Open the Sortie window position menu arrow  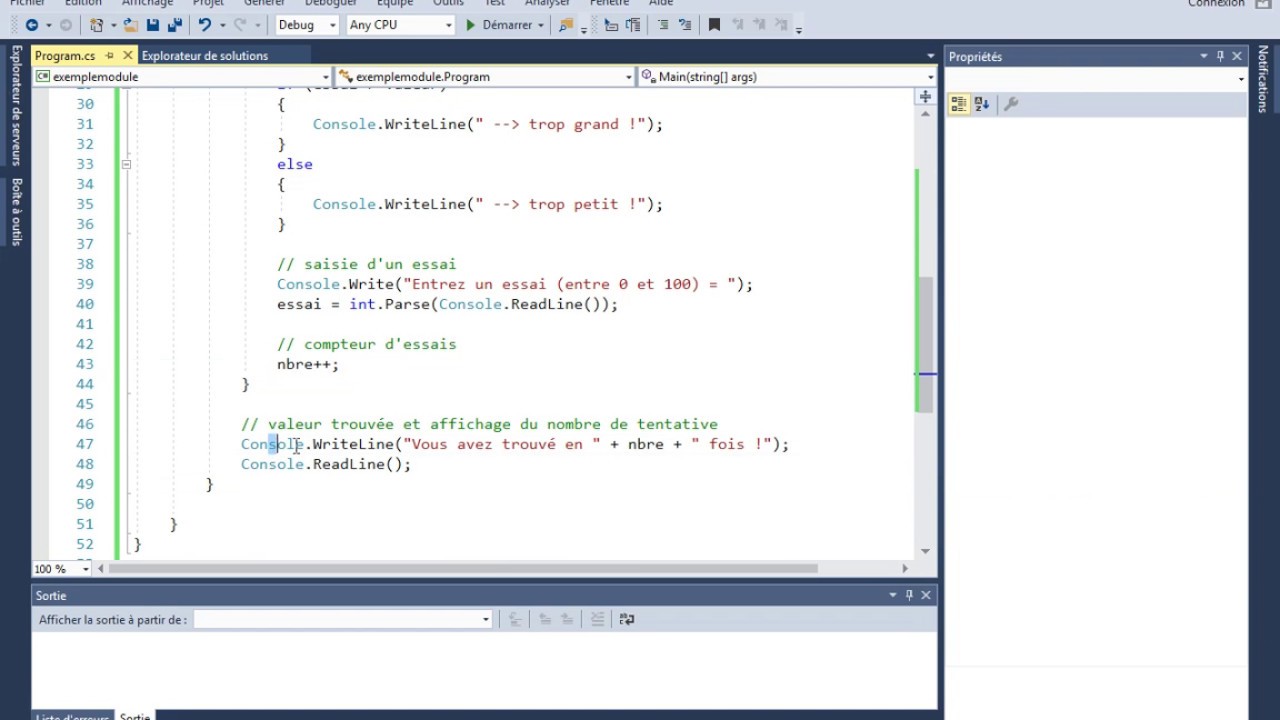[x=892, y=595]
